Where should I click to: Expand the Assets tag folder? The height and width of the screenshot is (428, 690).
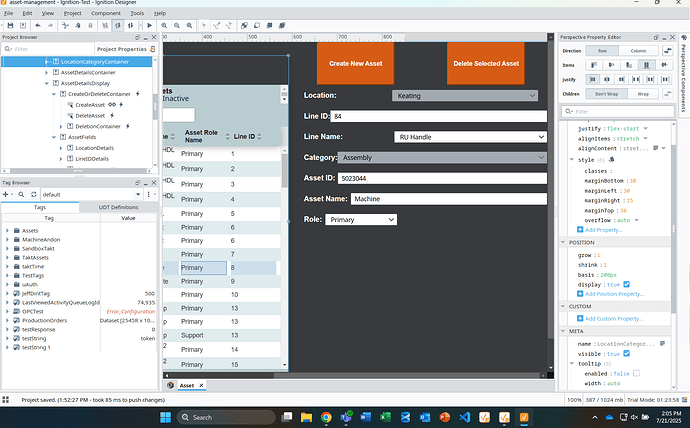pos(7,230)
